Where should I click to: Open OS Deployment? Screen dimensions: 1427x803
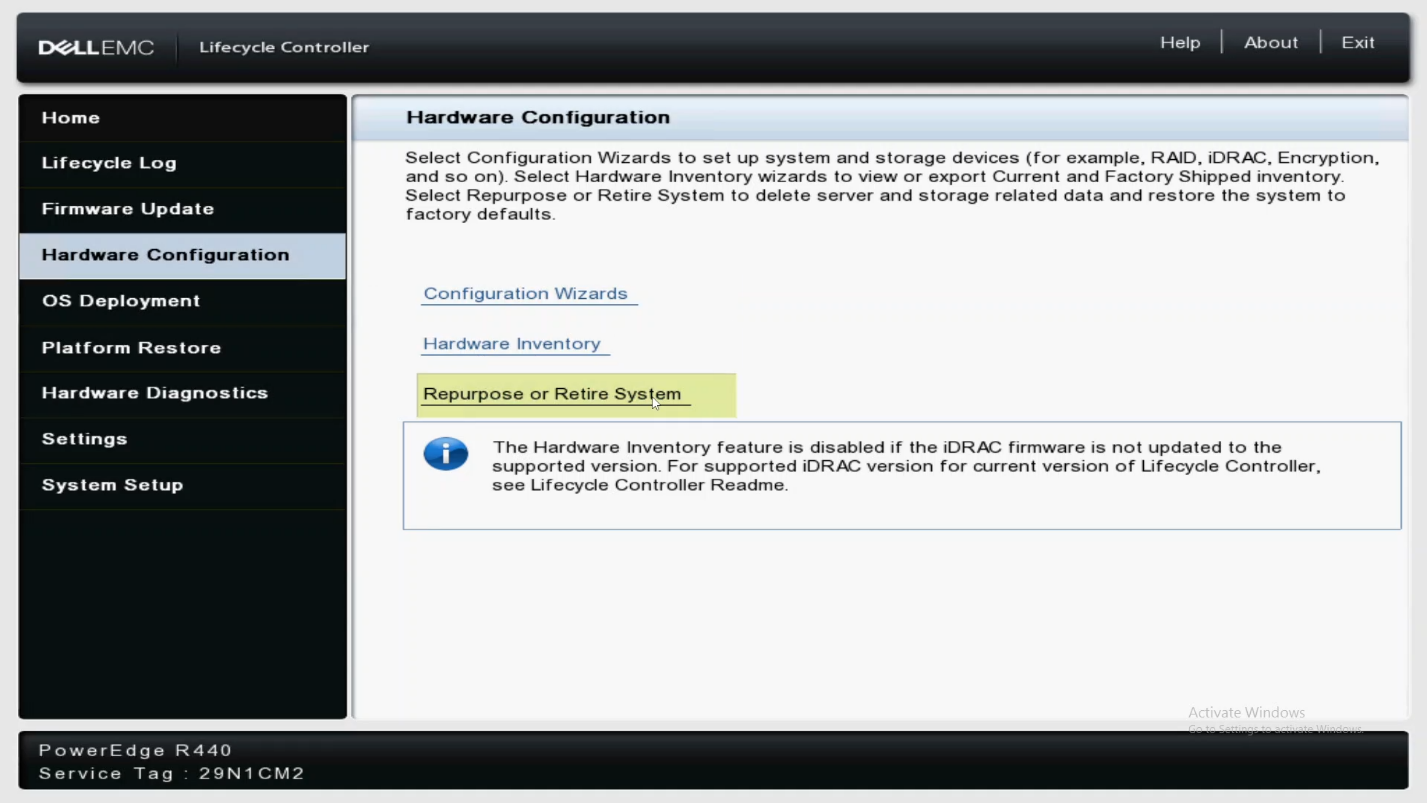[x=120, y=301]
